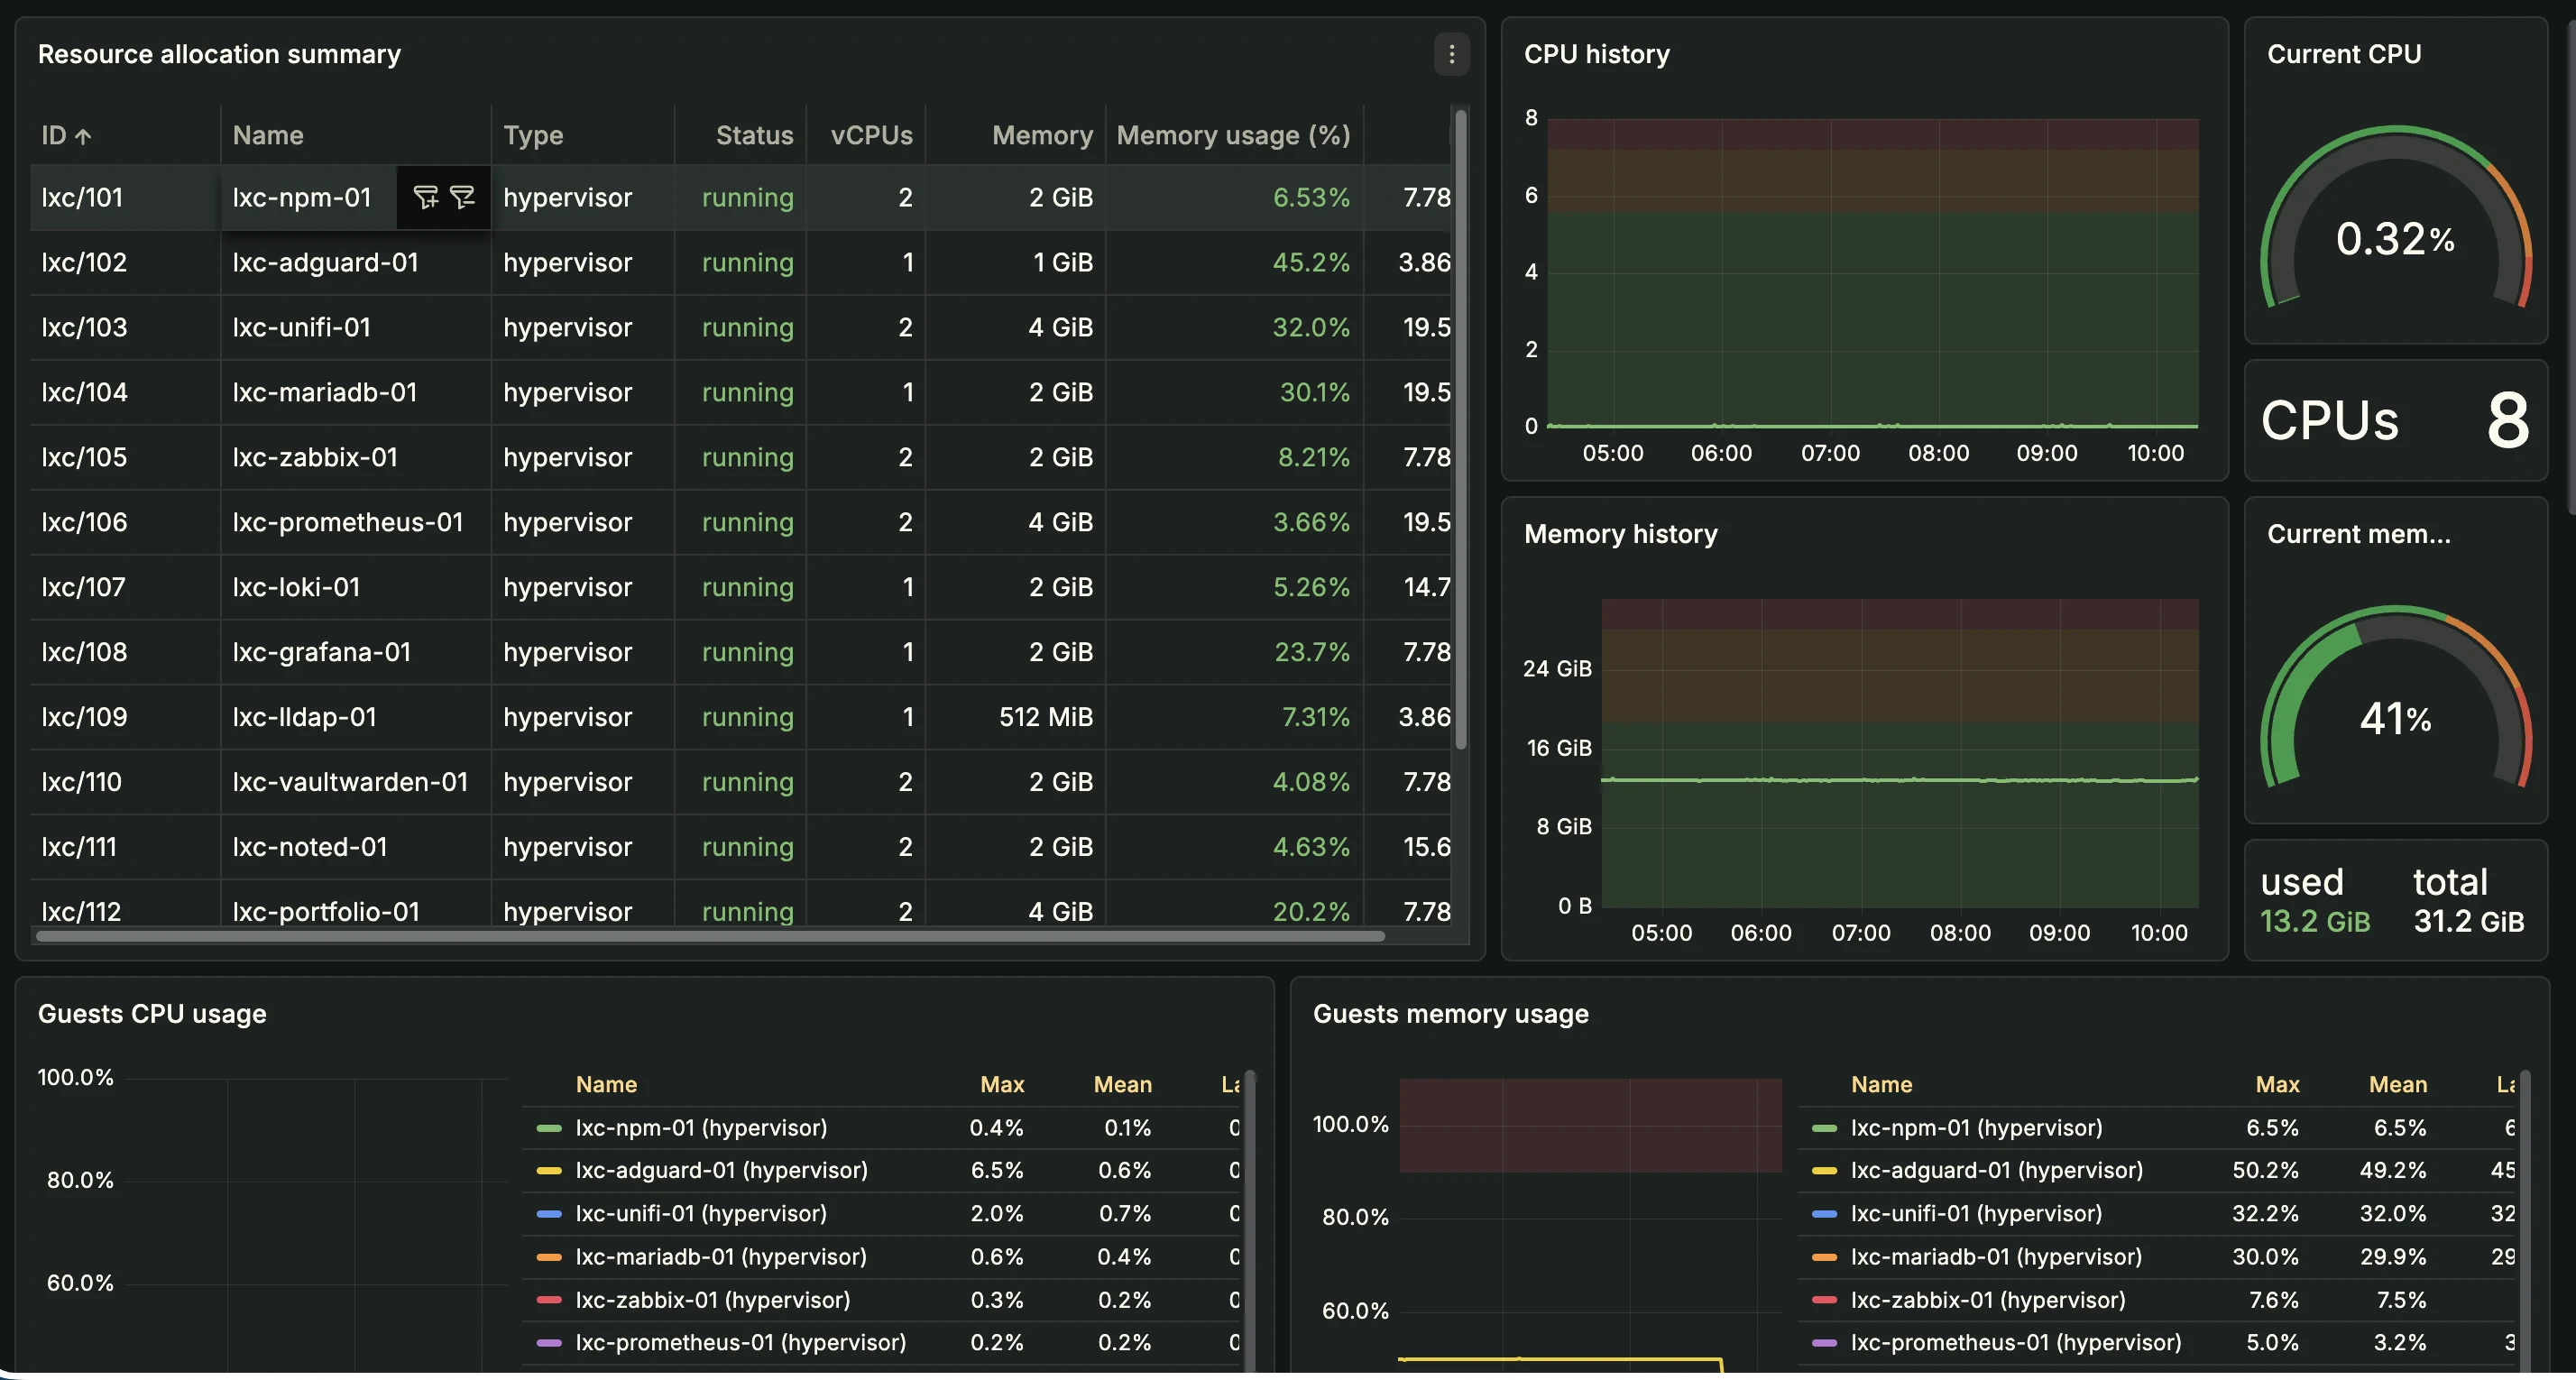Image resolution: width=2576 pixels, height=1380 pixels.
Task: Click the filter-for-value icon beside lxc-npm-01
Action: (426, 197)
